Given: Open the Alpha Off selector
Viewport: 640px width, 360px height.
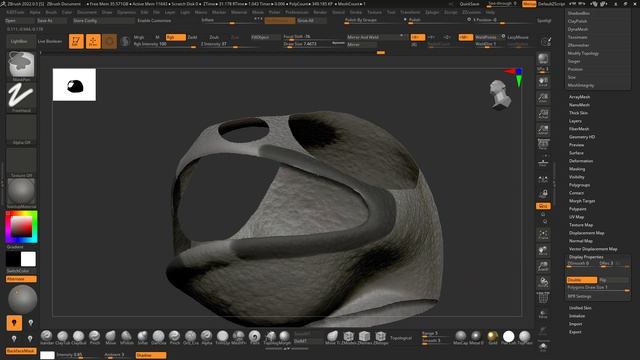Looking at the screenshot, I should pyautogui.click(x=21, y=130).
